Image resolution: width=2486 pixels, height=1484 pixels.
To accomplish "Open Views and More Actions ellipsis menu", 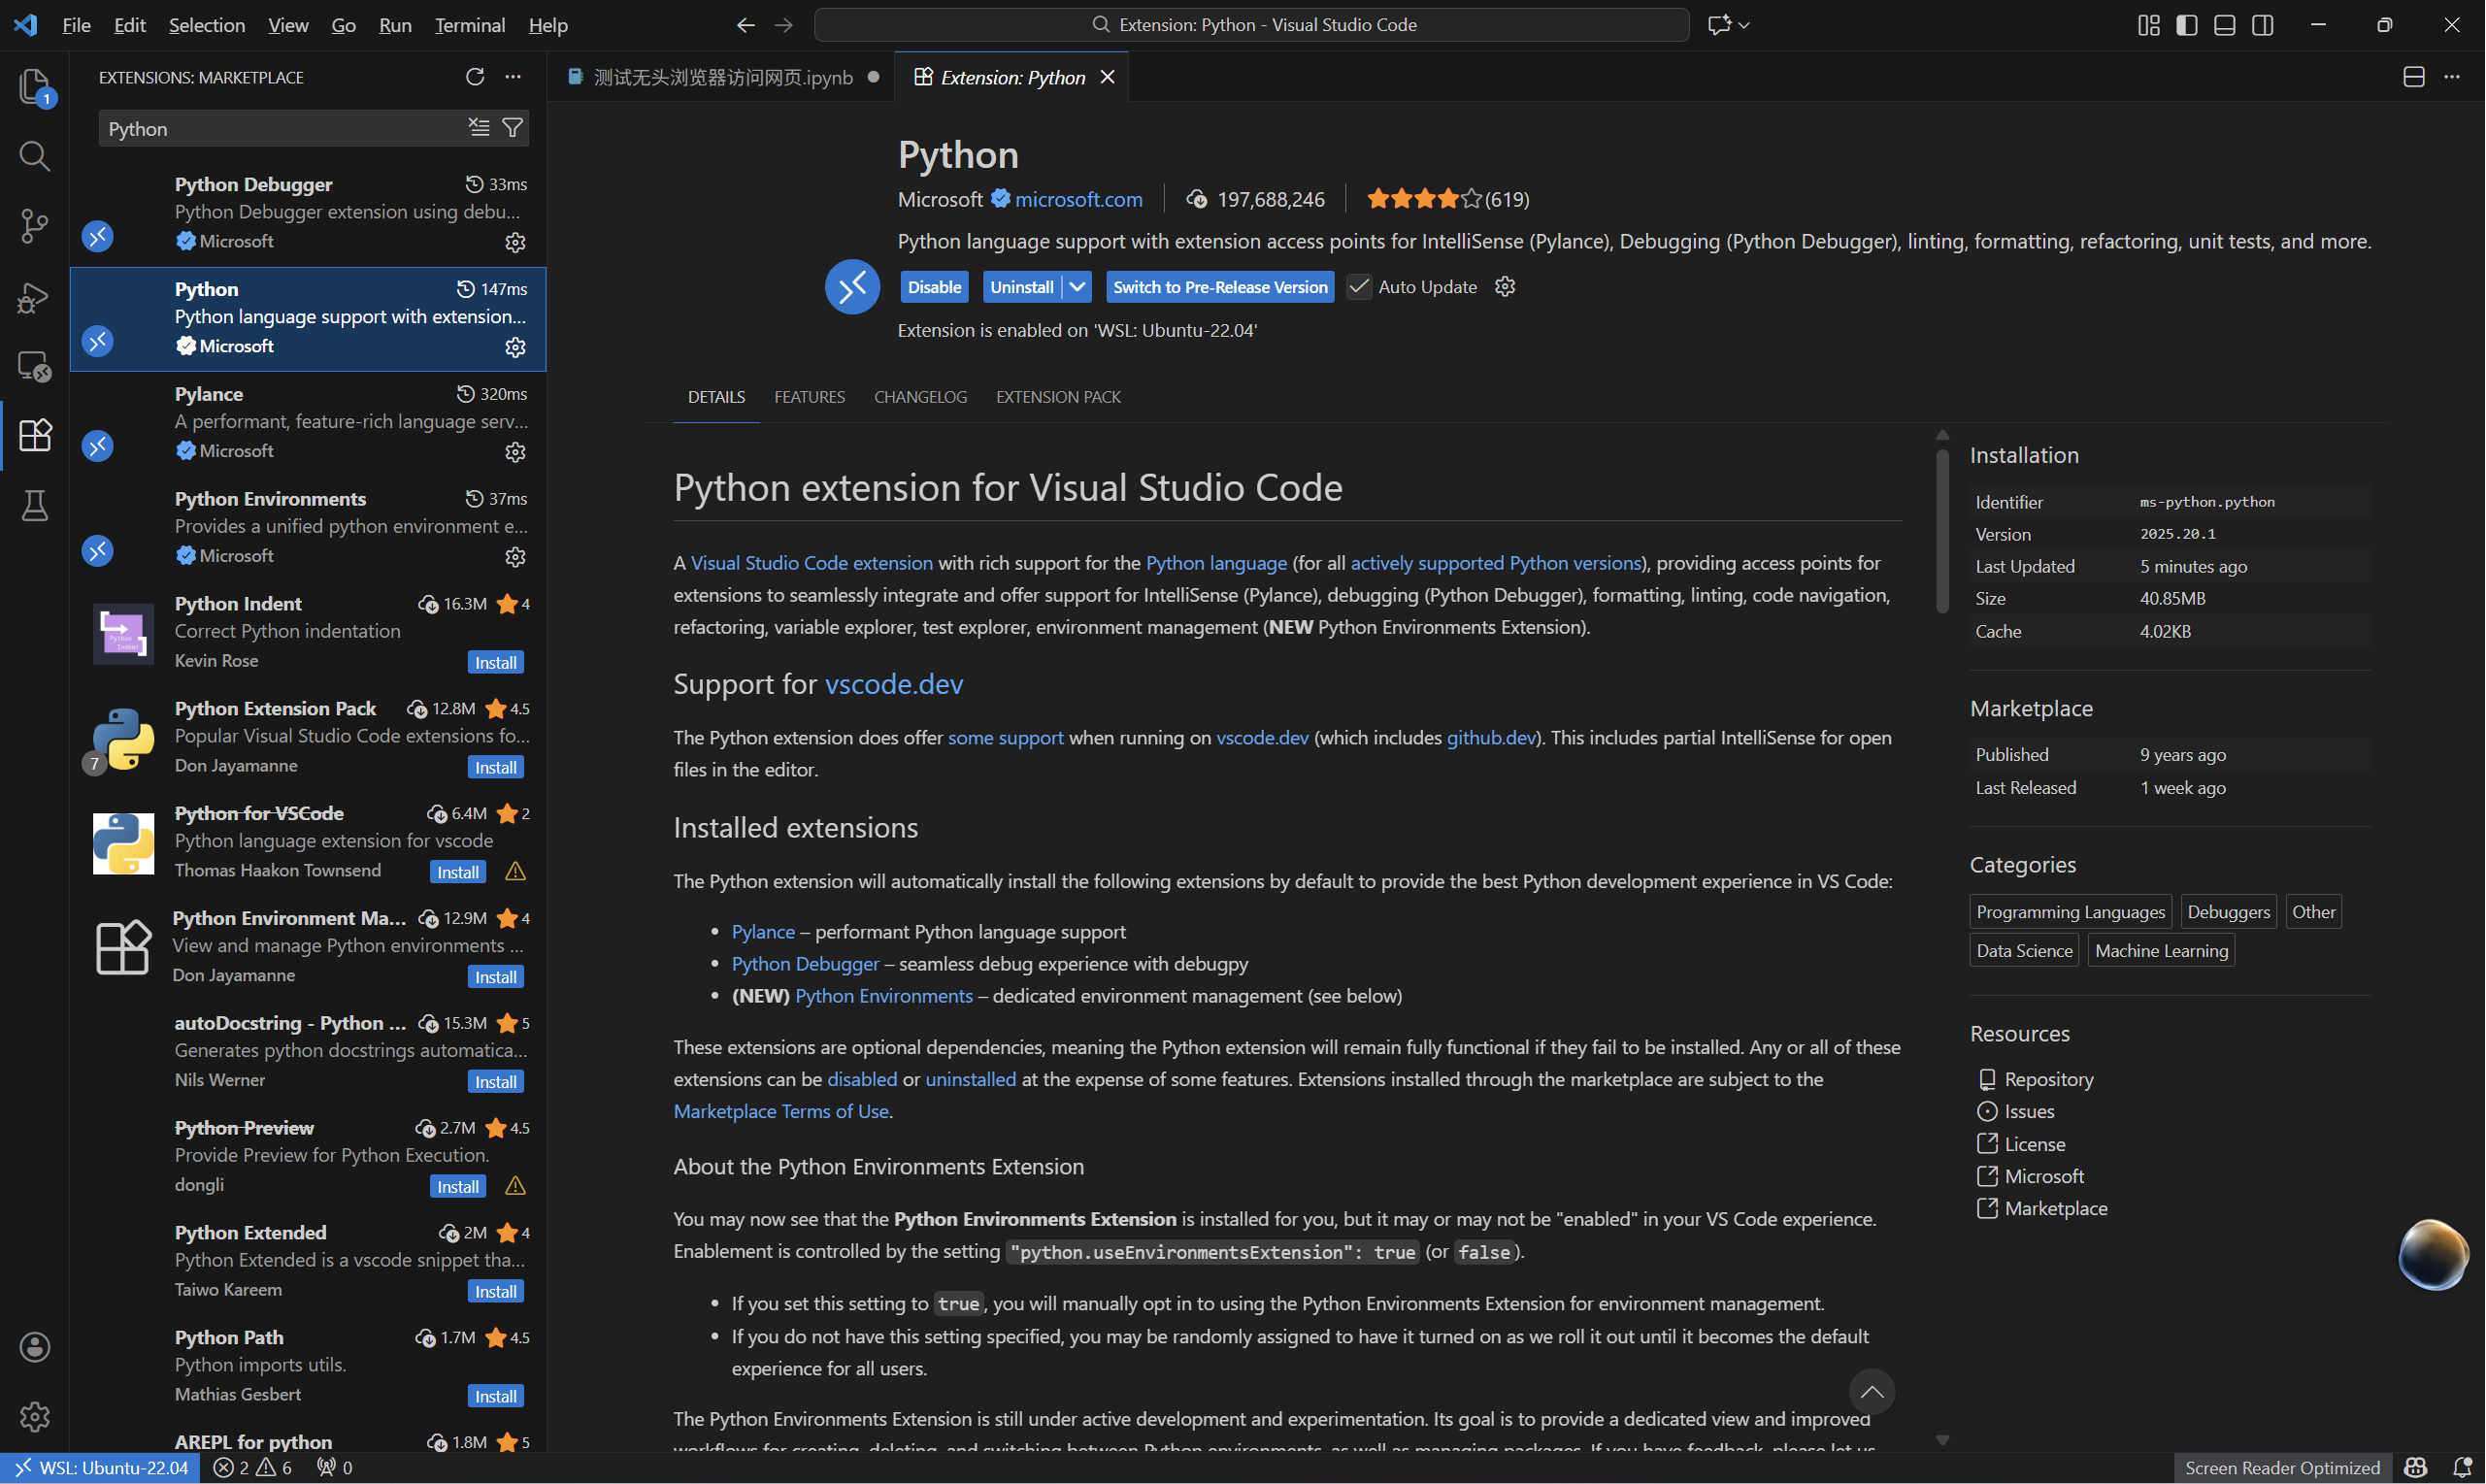I will pos(513,77).
